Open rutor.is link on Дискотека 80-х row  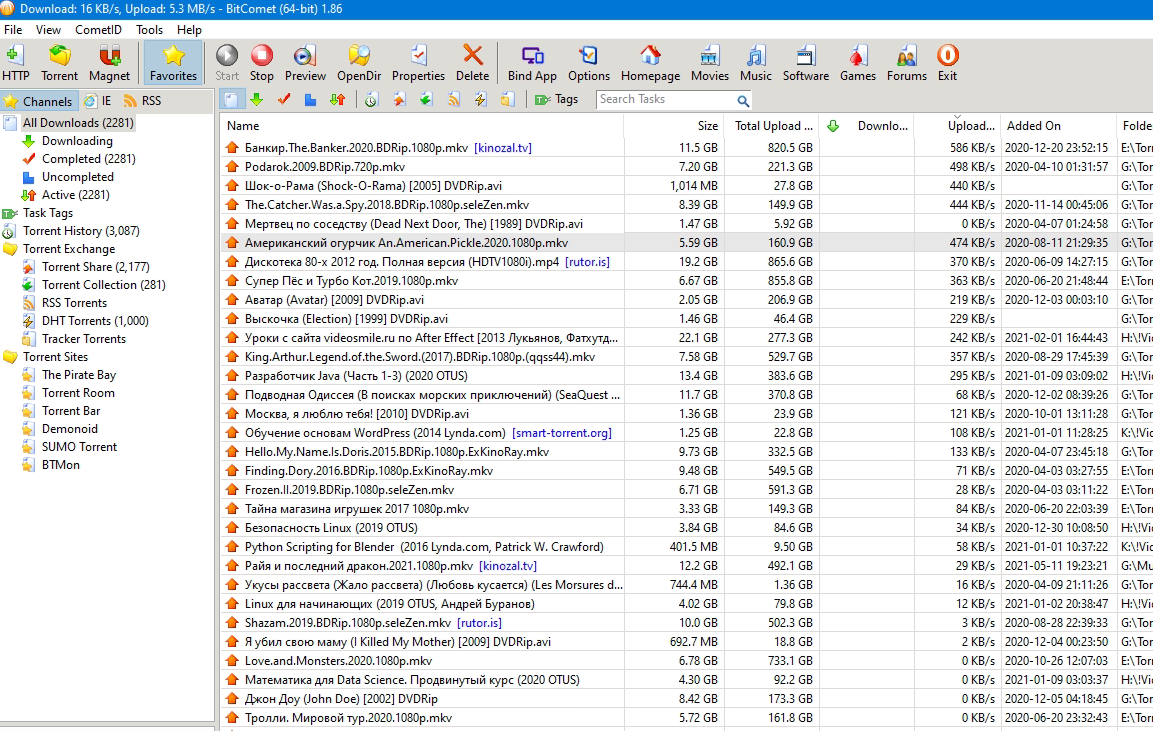click(588, 262)
